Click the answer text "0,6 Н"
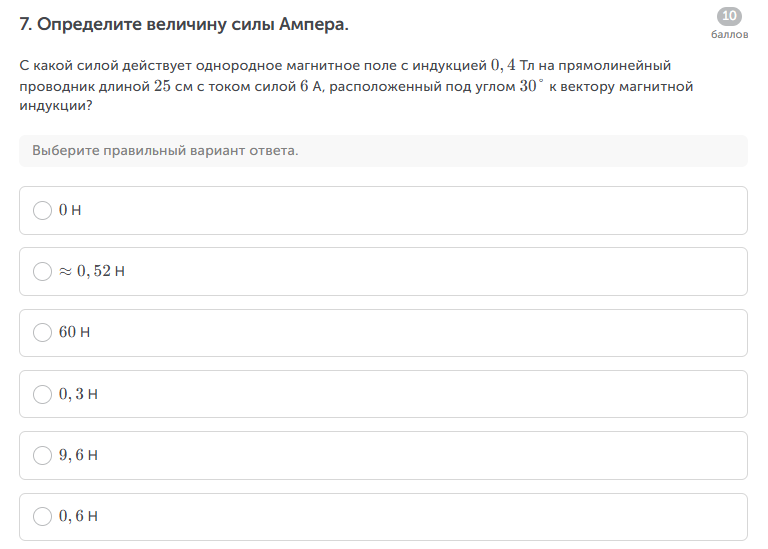Screen dimensions: 768x549 point(78,517)
